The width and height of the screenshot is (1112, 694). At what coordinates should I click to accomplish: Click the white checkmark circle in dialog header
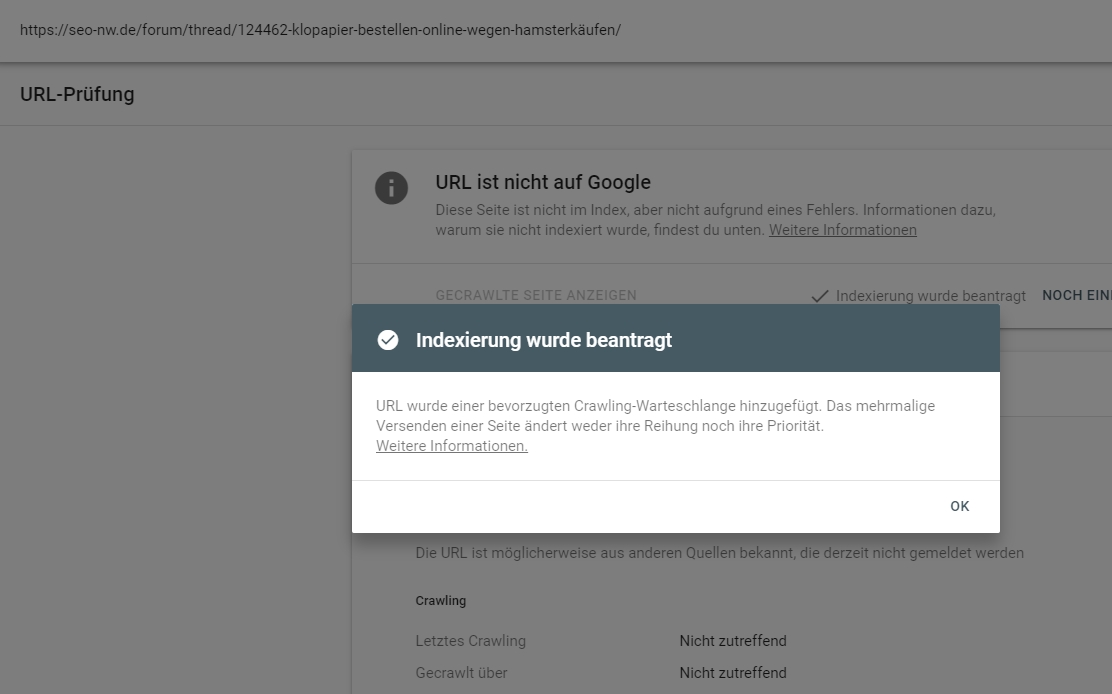tap(388, 340)
